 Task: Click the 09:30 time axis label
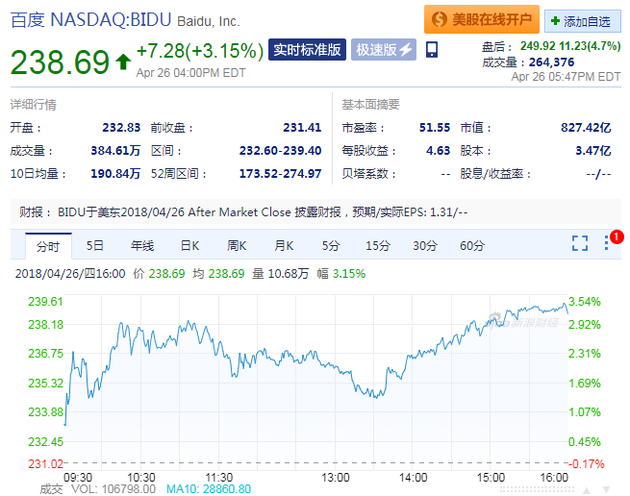[x=78, y=478]
